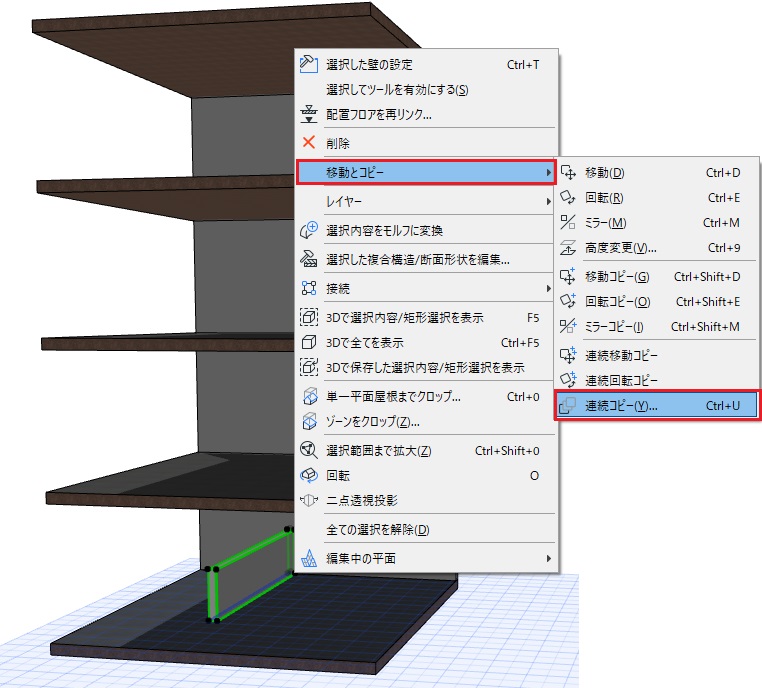This screenshot has width=762, height=688.
Task: Select 回転(R) in the submenu
Action: pyautogui.click(x=657, y=198)
